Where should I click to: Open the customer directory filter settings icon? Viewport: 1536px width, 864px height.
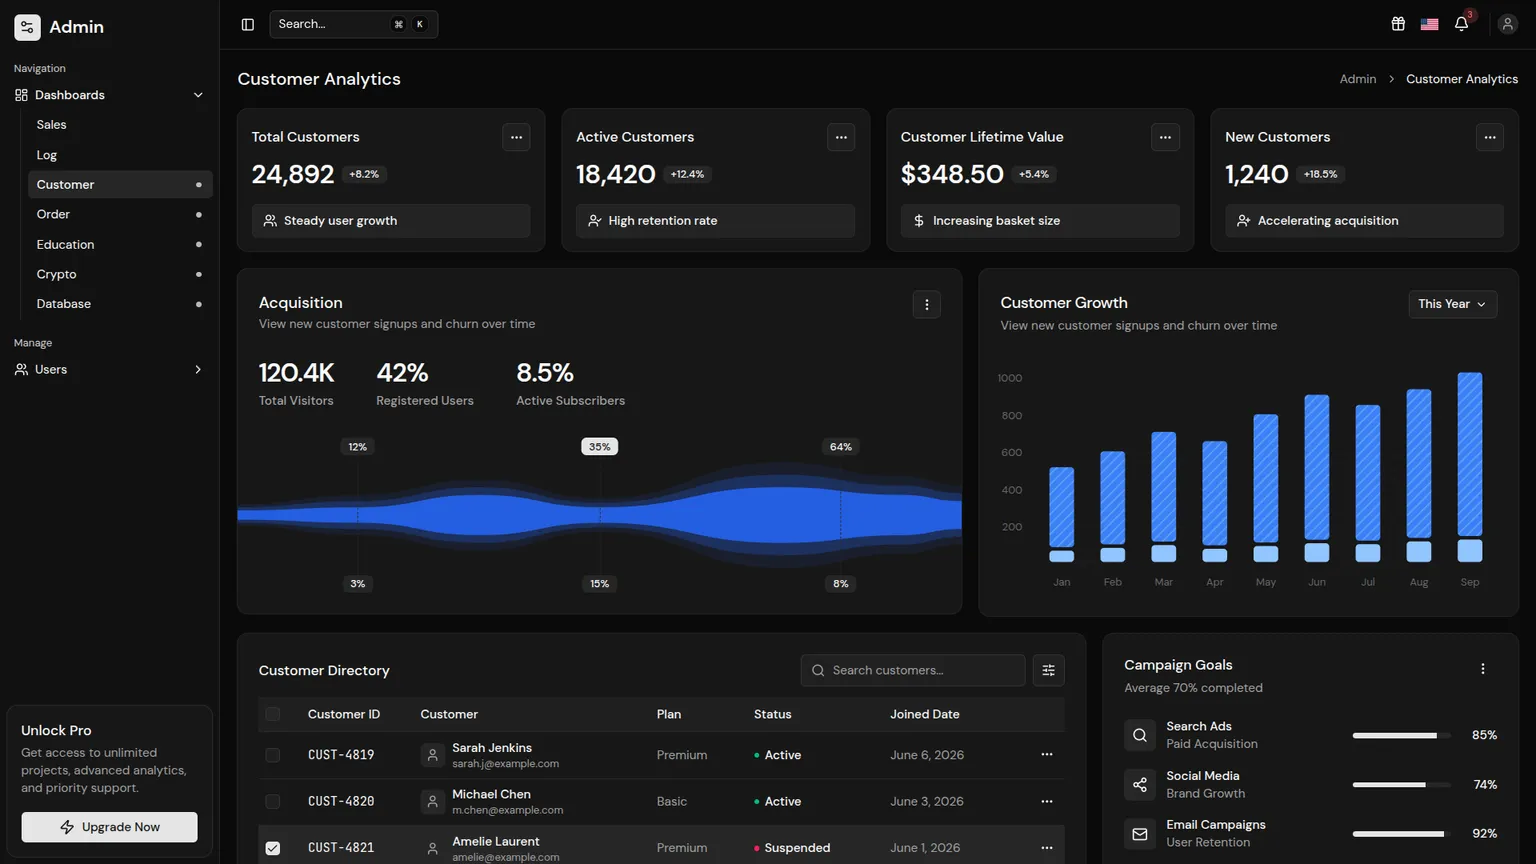point(1048,670)
